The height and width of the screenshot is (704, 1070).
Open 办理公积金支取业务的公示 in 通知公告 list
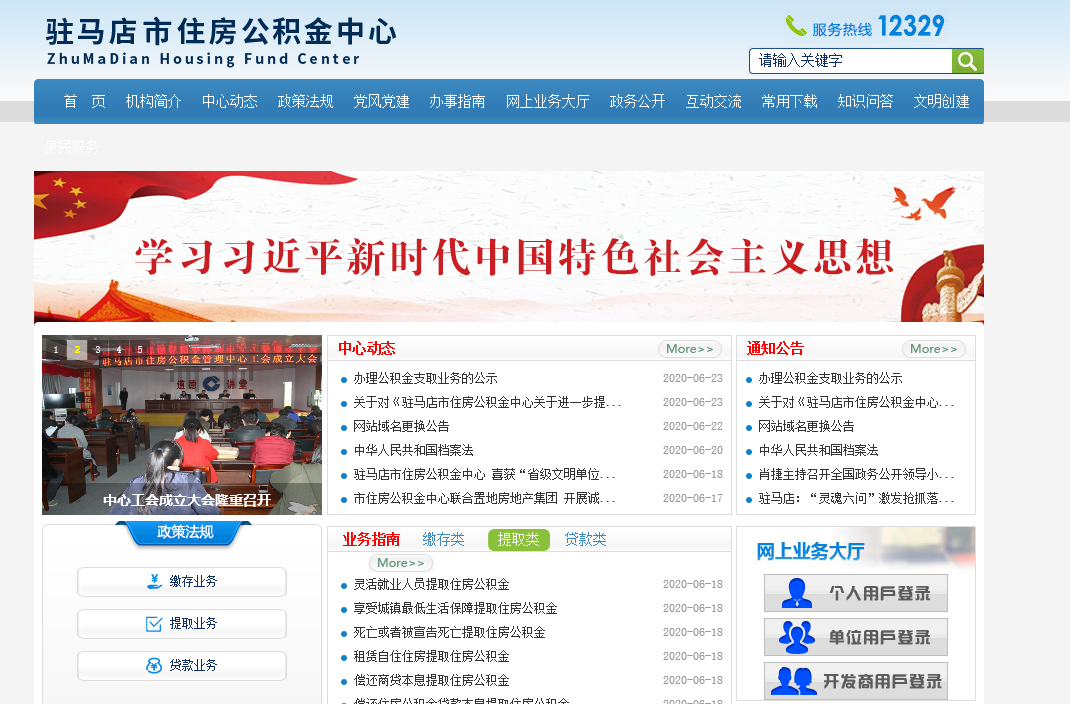point(830,379)
